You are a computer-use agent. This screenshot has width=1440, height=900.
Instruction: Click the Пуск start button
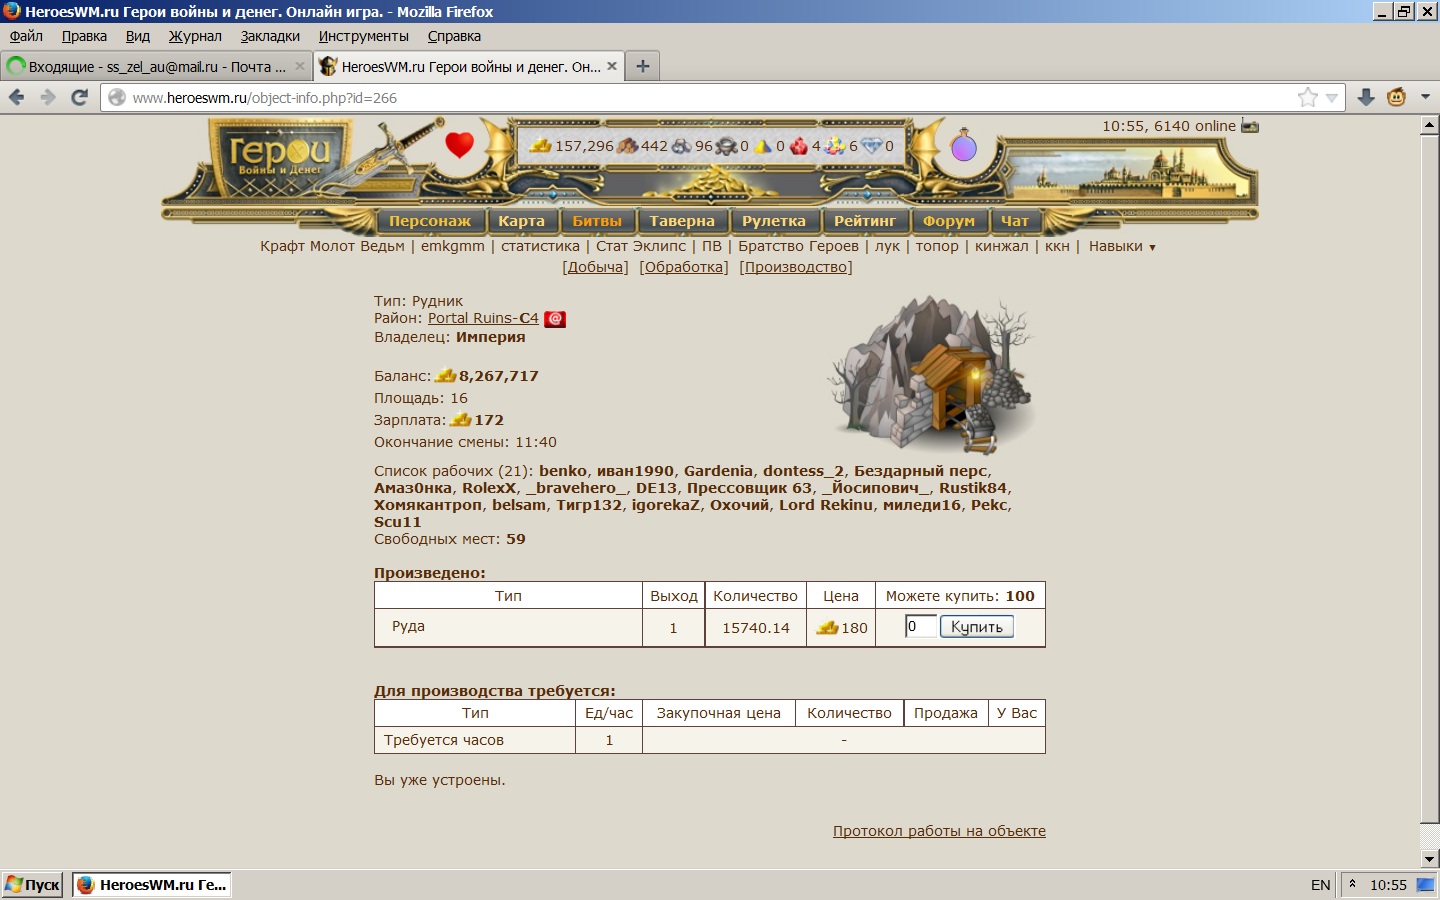click(33, 885)
